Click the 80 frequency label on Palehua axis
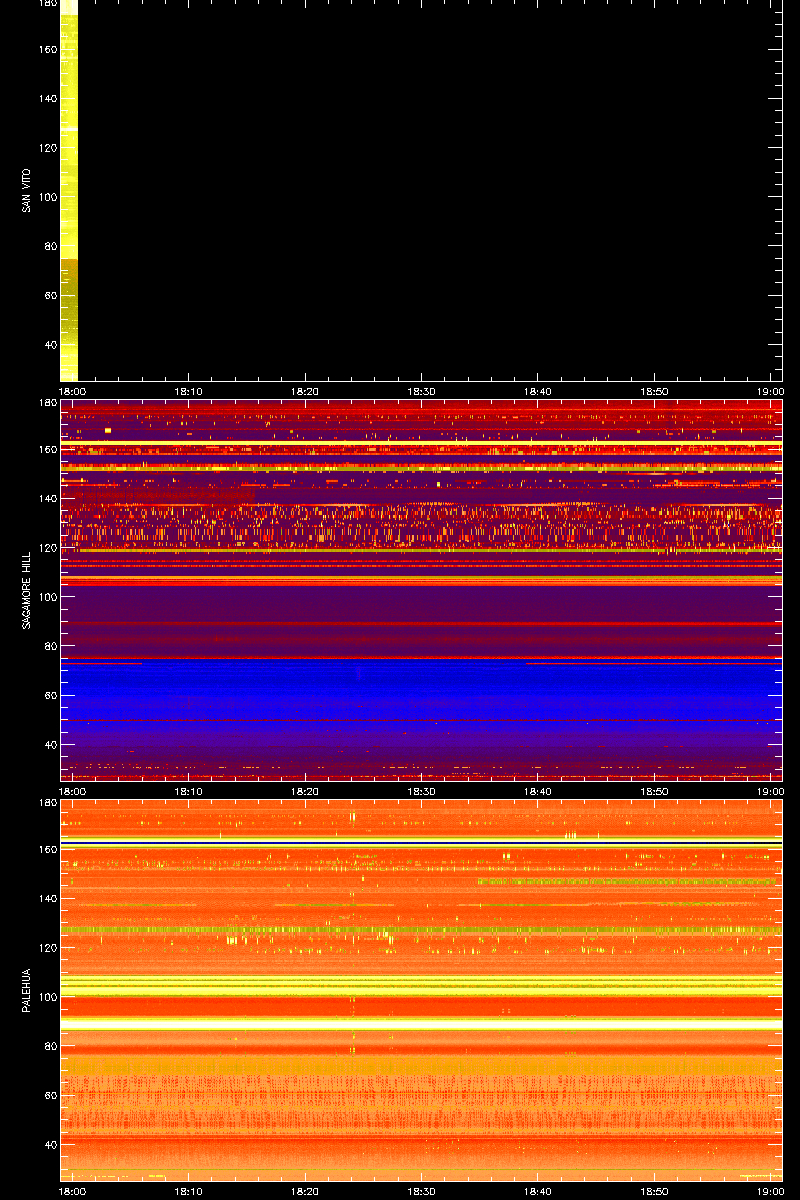This screenshot has width=800, height=1200. 50,1046
